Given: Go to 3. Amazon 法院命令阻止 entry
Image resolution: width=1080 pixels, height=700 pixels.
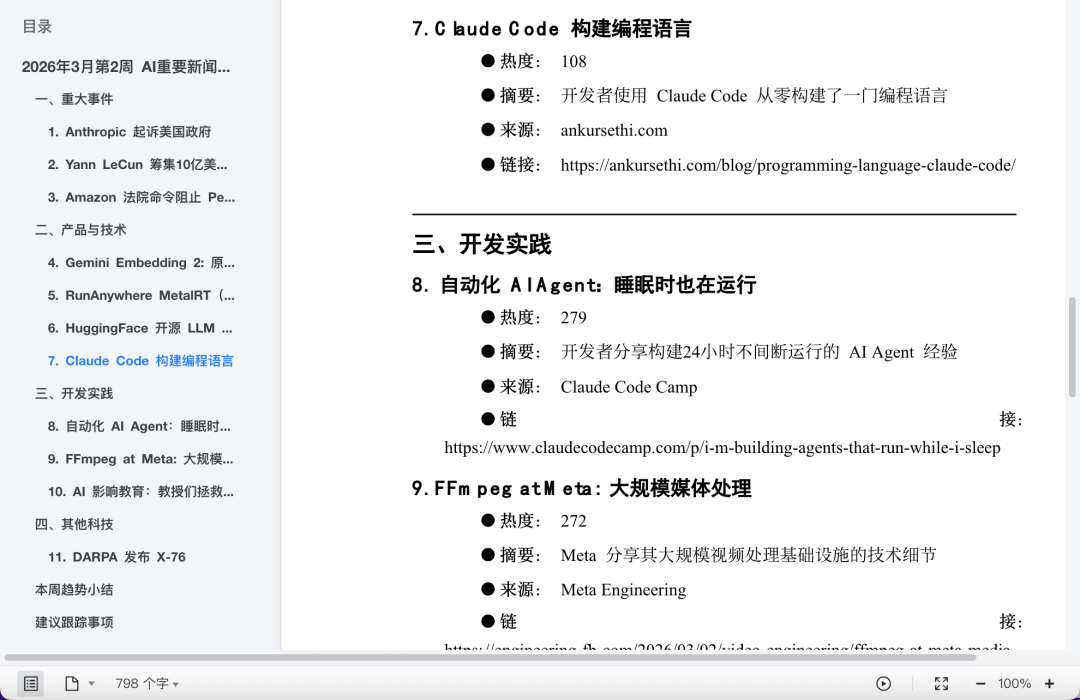Looking at the screenshot, I should [x=141, y=197].
